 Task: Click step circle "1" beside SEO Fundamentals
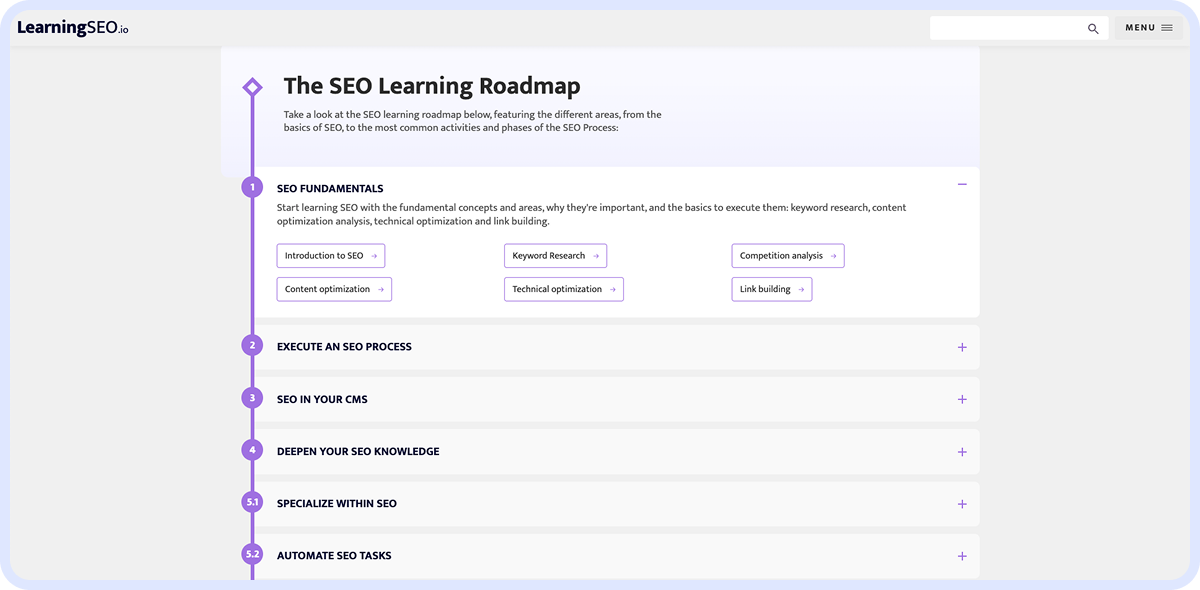click(x=251, y=186)
